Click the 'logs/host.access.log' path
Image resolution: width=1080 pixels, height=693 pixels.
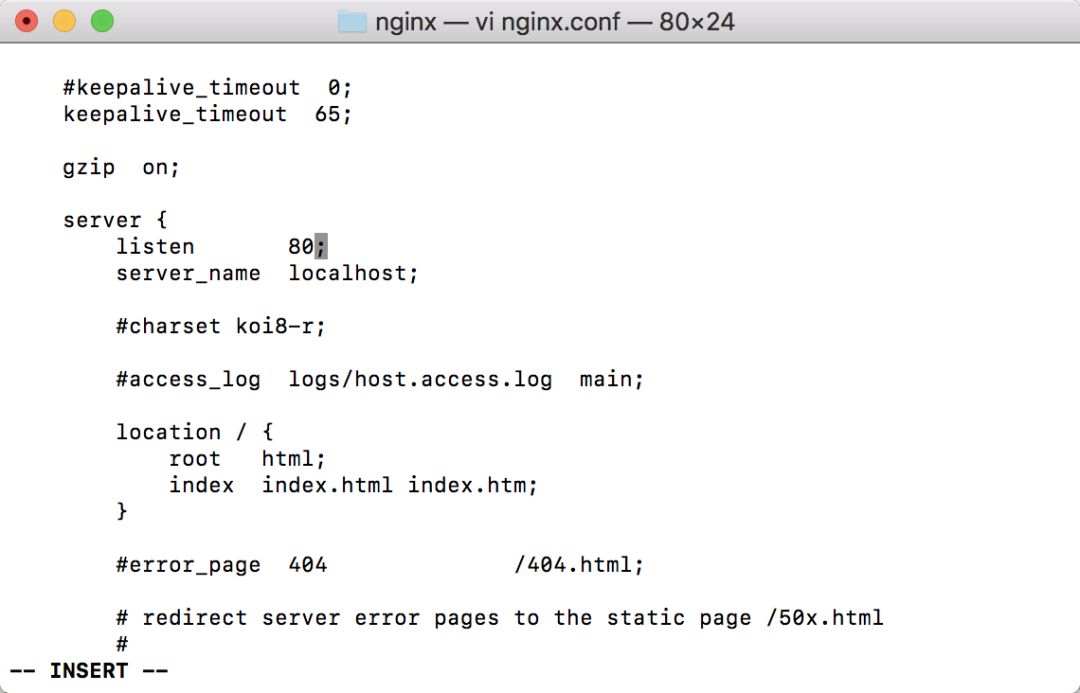pyautogui.click(x=420, y=380)
